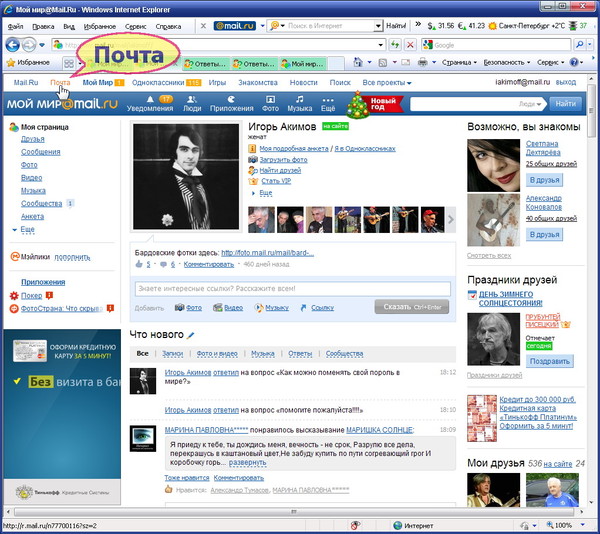Click the Сказать Ctrl+Enter button
600x534 pixels.
(412, 307)
